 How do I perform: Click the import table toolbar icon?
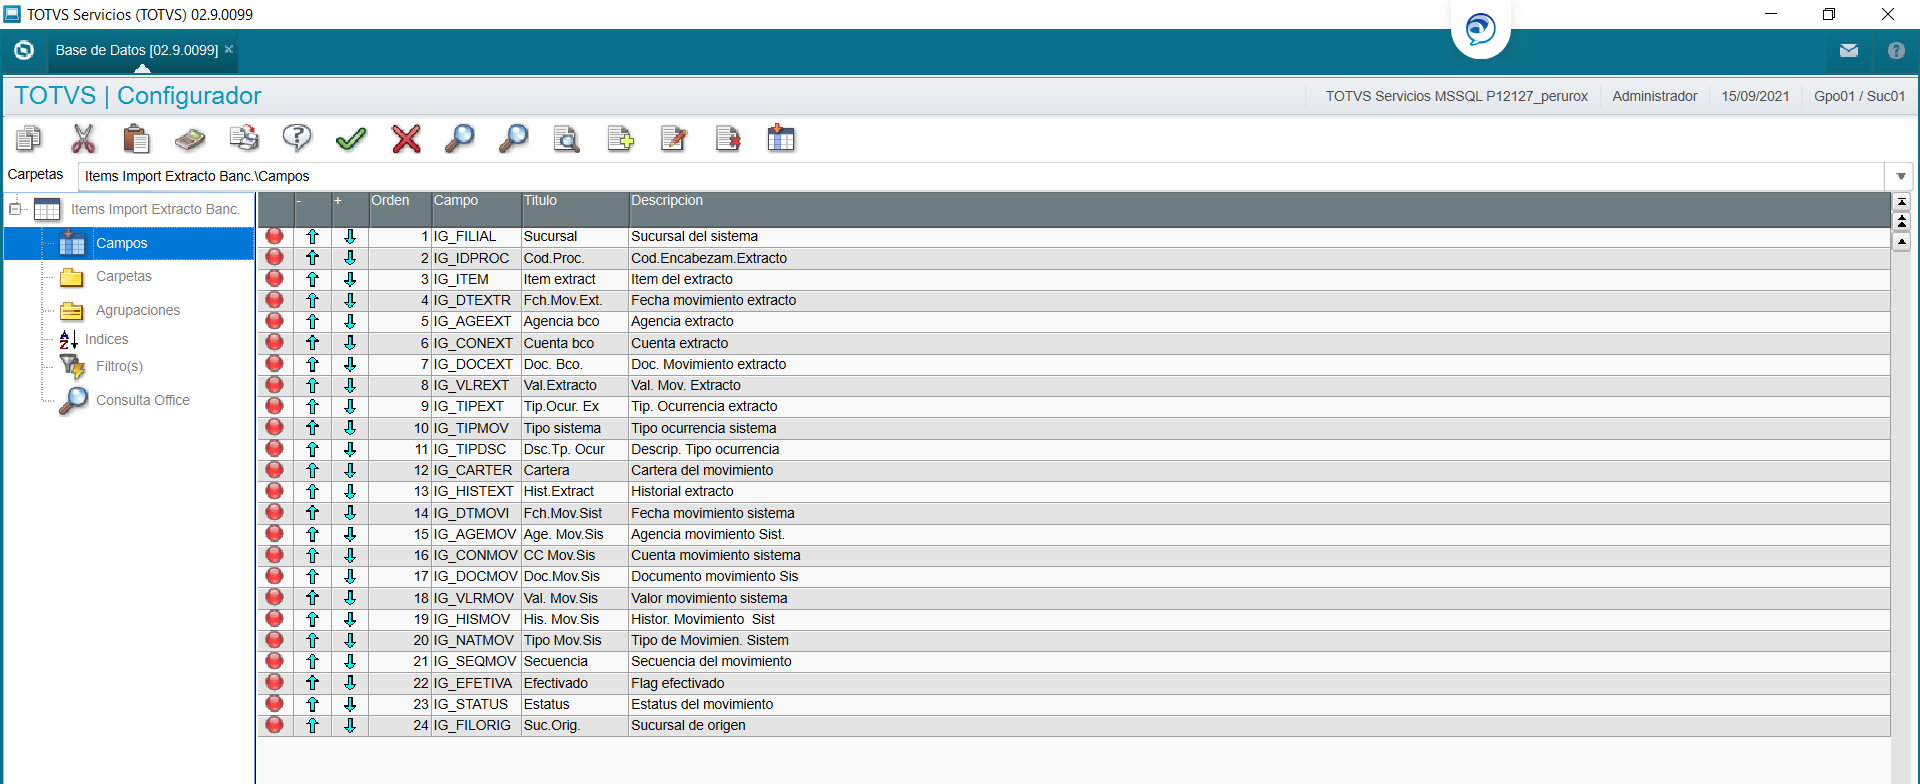[781, 138]
